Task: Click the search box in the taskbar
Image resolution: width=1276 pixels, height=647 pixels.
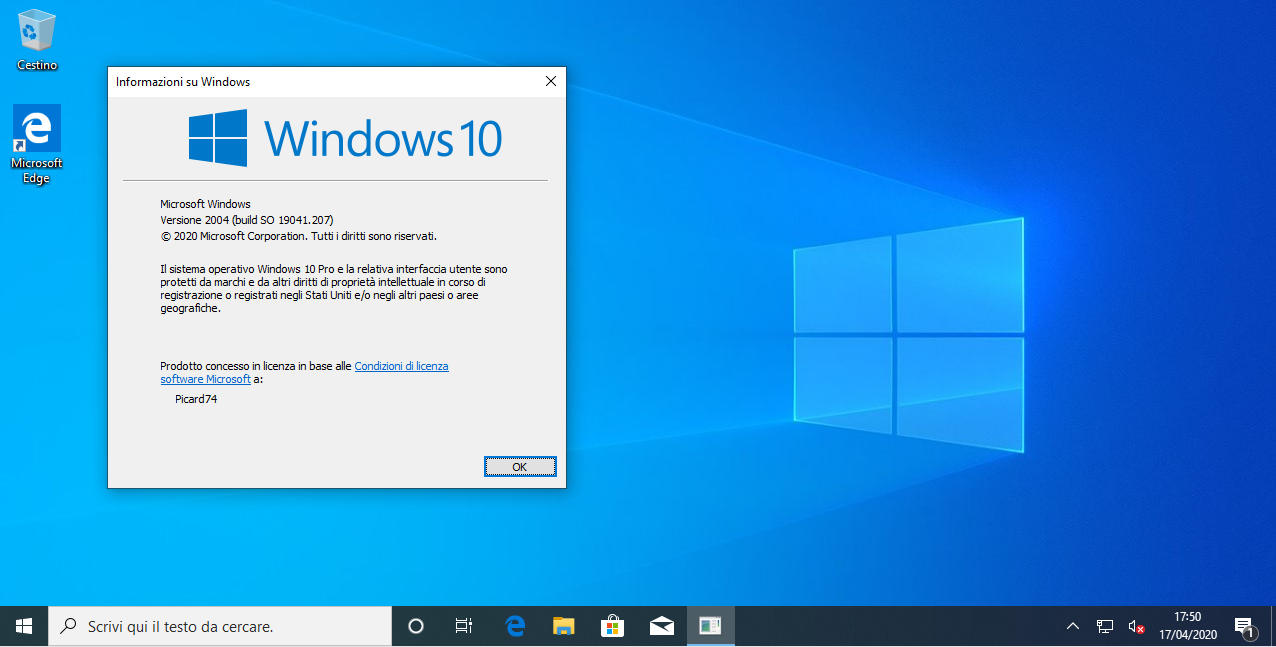Action: (x=220, y=626)
